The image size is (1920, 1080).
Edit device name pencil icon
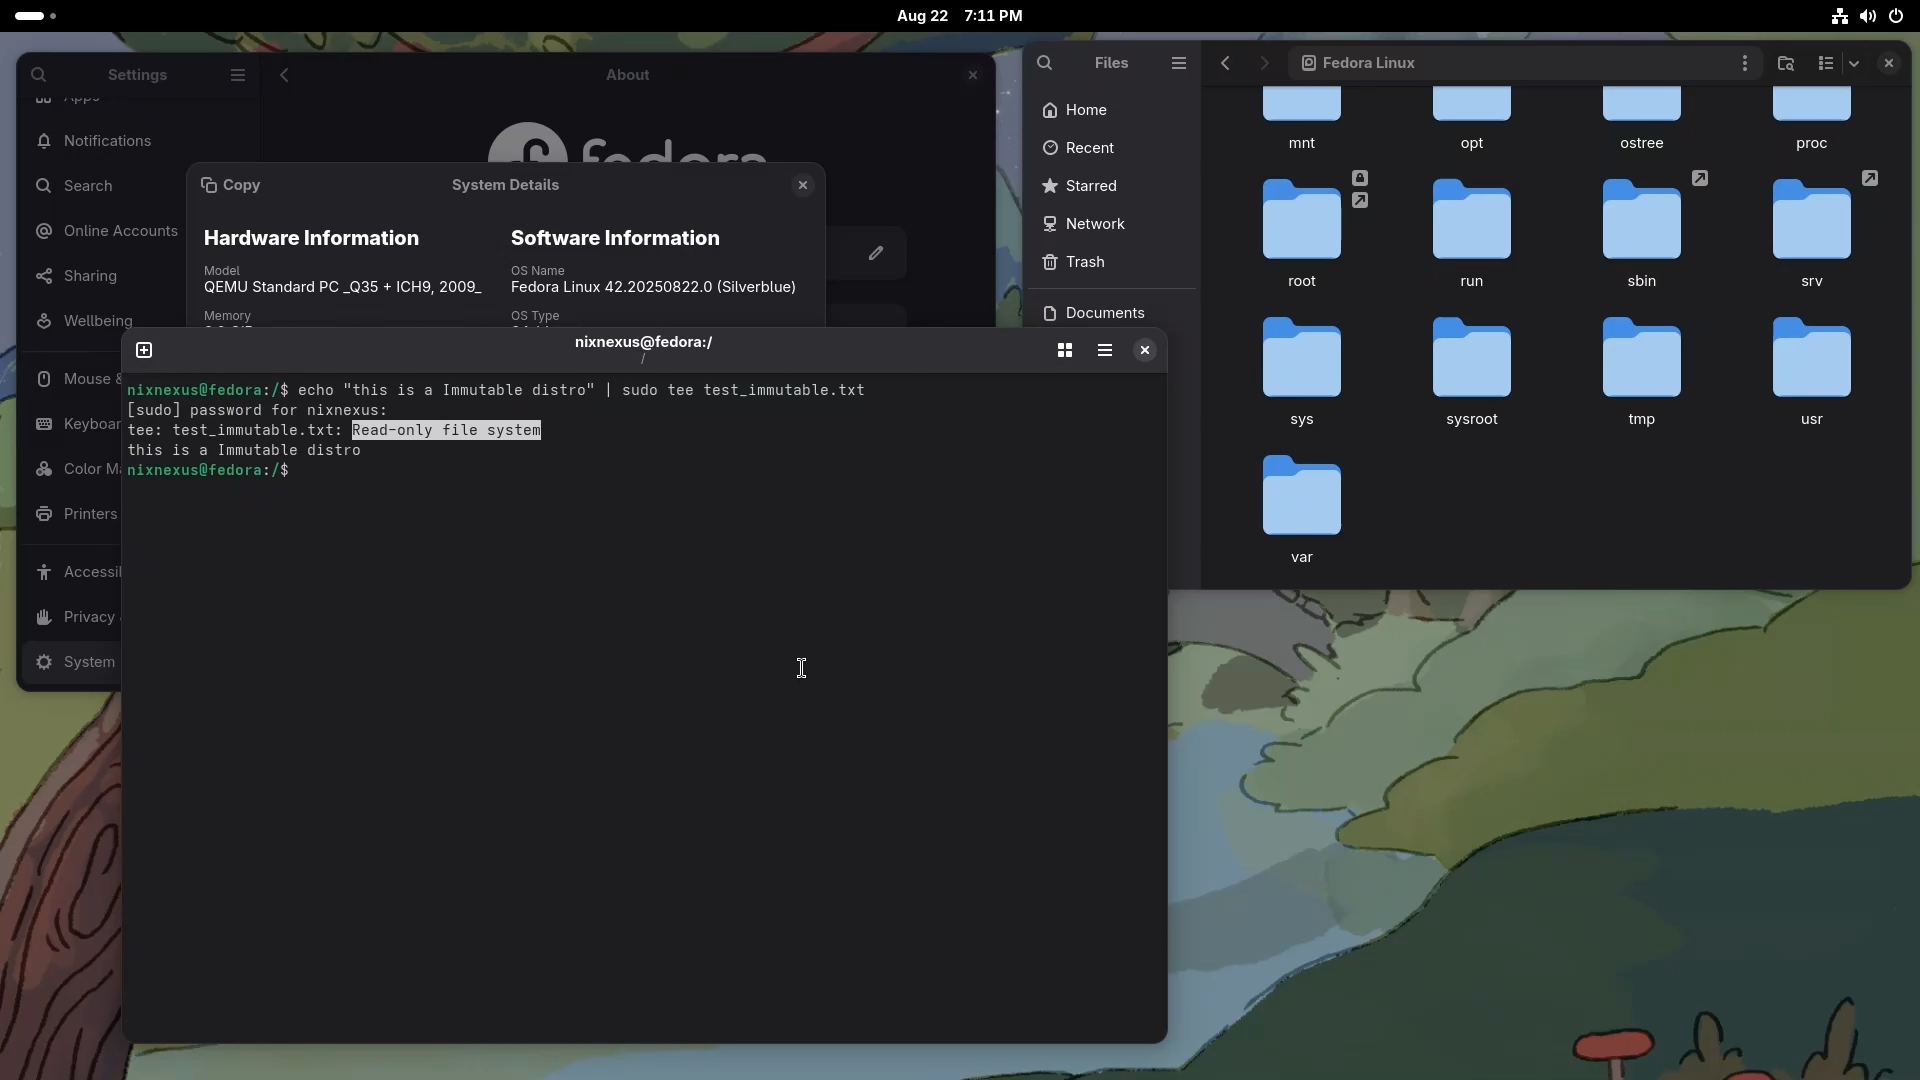pyautogui.click(x=876, y=253)
